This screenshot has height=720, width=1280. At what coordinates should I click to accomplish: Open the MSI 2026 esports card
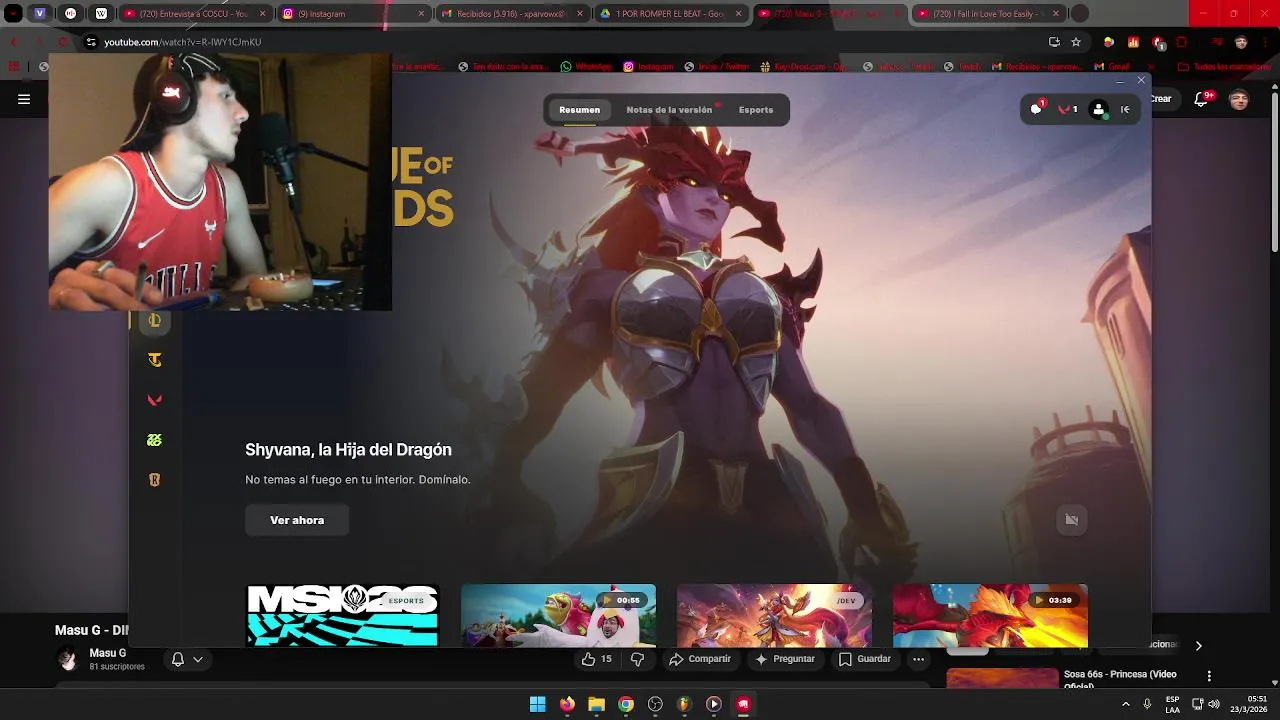tap(342, 615)
